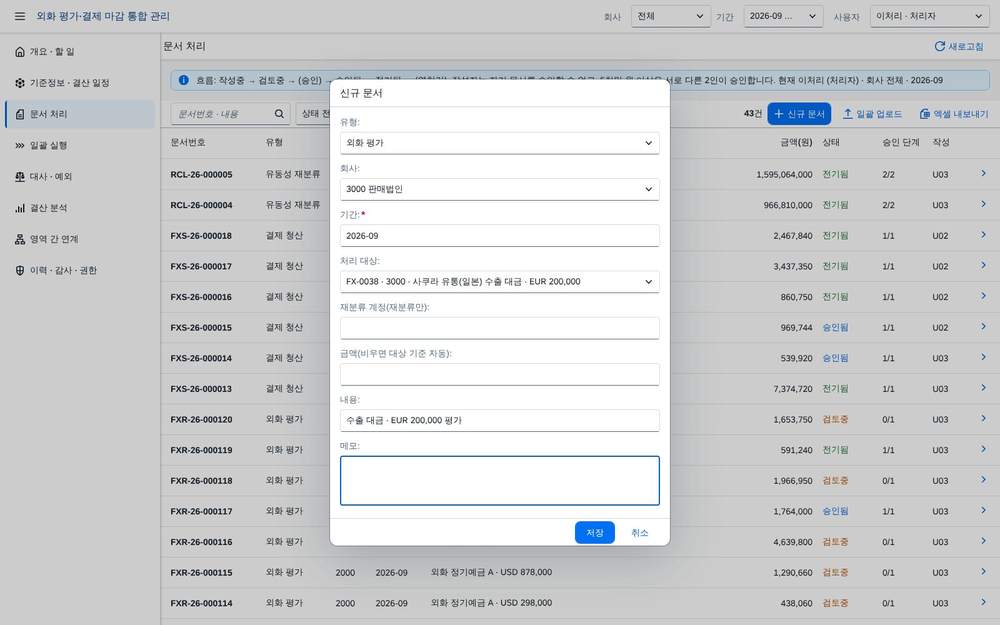Open 처리 대상 FX-0038 dropdown
Viewport: 1000px width, 625px height.
[499, 281]
